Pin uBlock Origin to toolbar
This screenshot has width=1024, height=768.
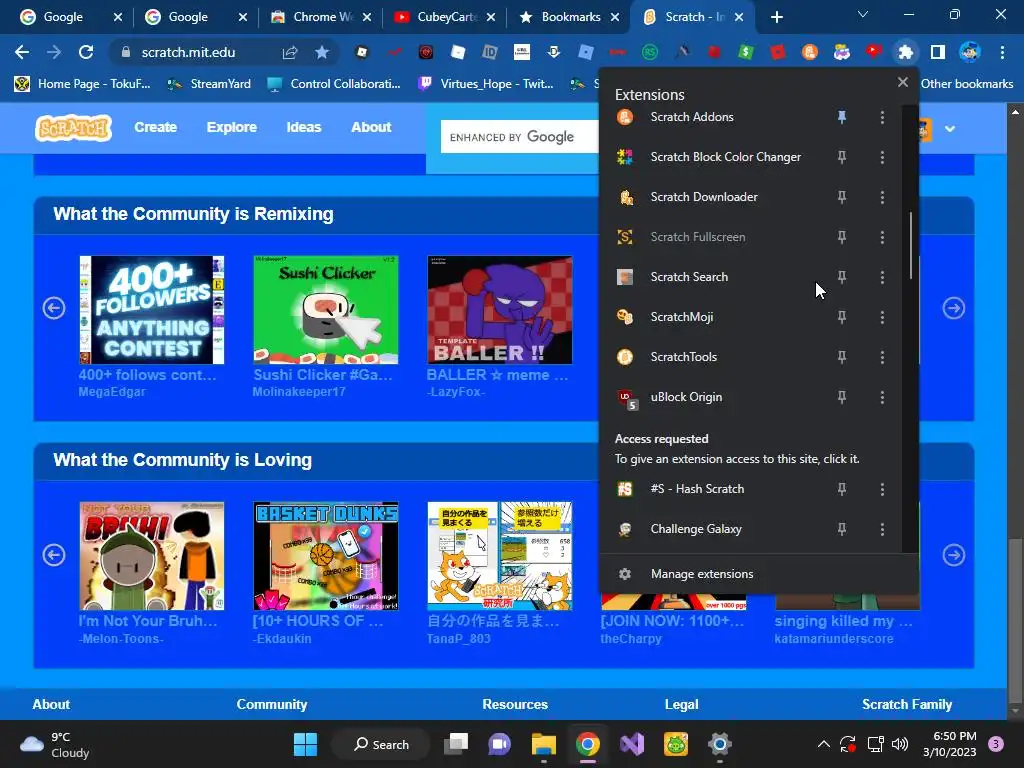842,397
